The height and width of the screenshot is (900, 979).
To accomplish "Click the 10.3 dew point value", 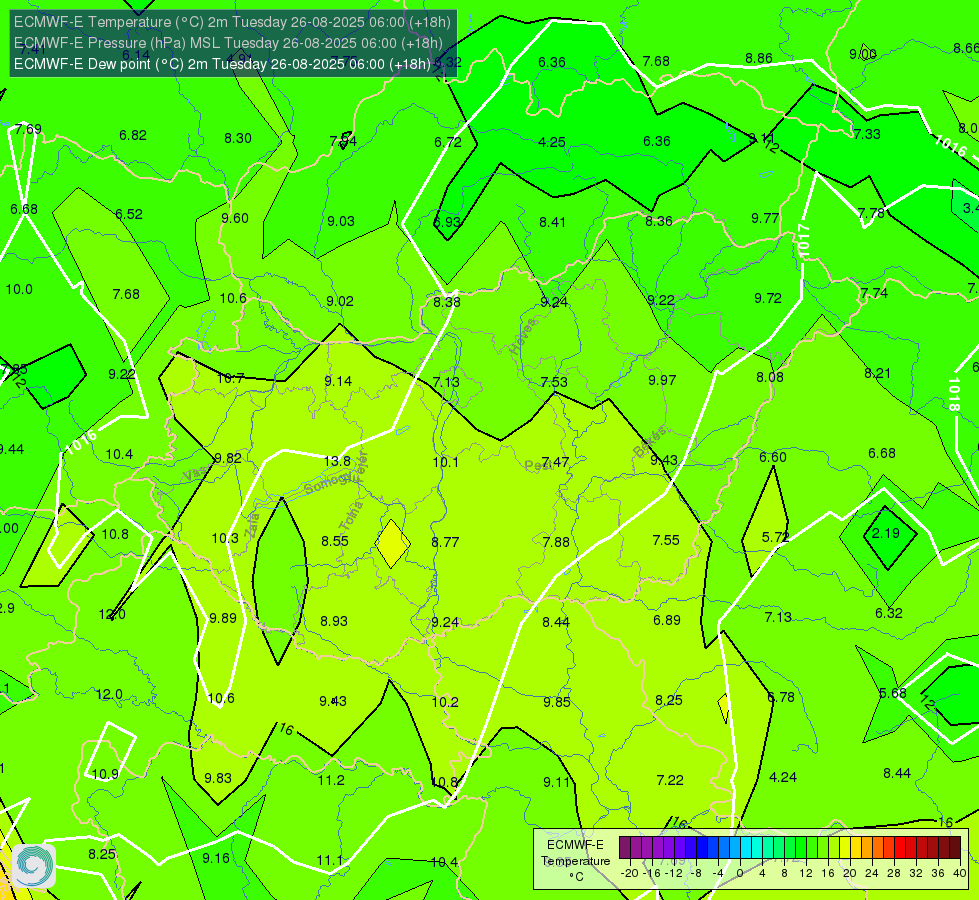I will (x=225, y=538).
